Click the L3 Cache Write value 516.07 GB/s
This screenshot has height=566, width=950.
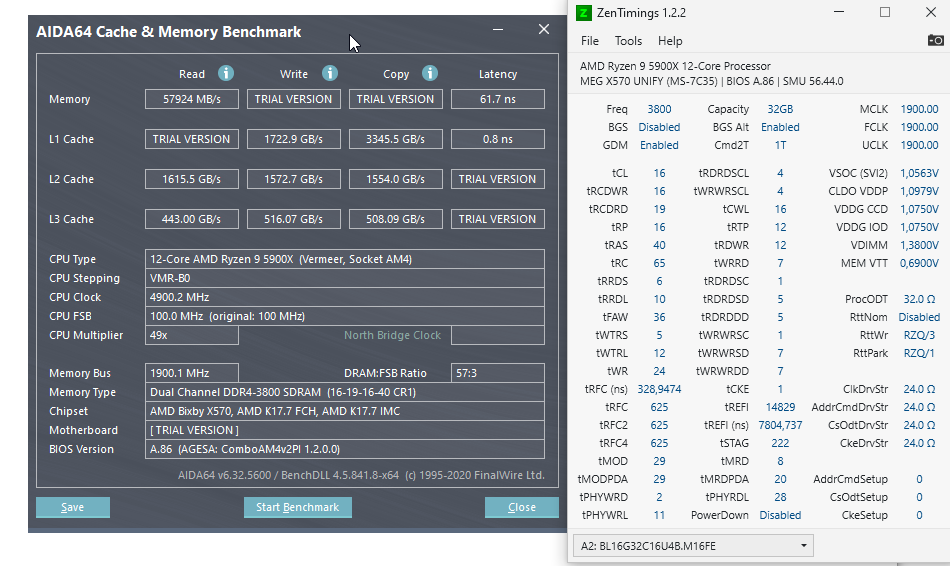tap(293, 219)
